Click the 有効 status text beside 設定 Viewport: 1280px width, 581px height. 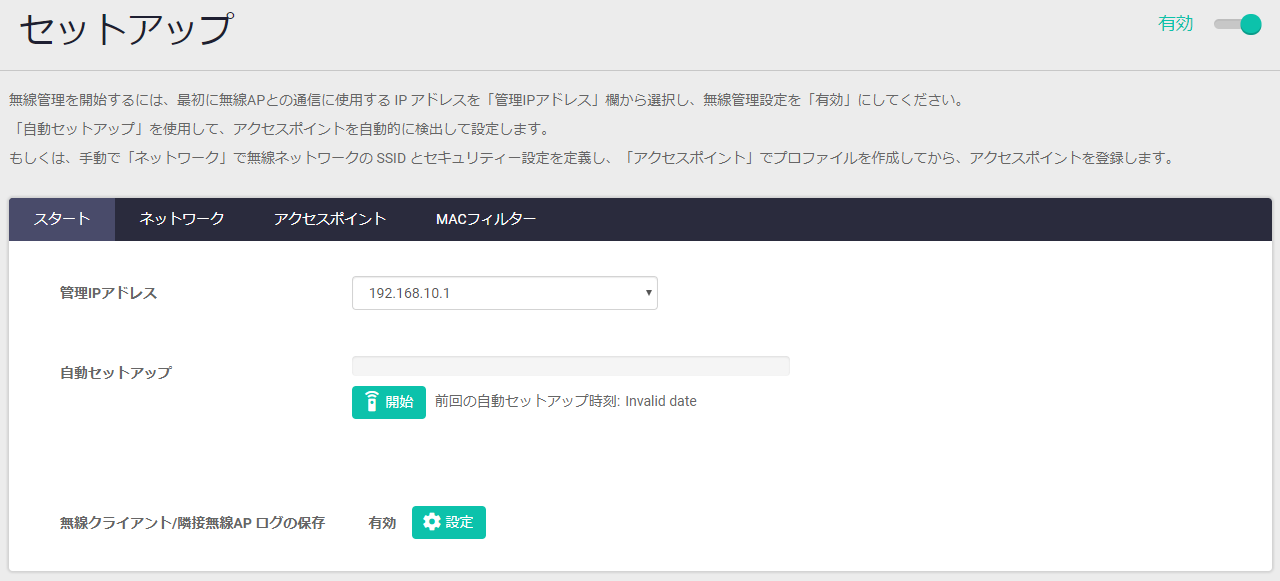tap(382, 522)
